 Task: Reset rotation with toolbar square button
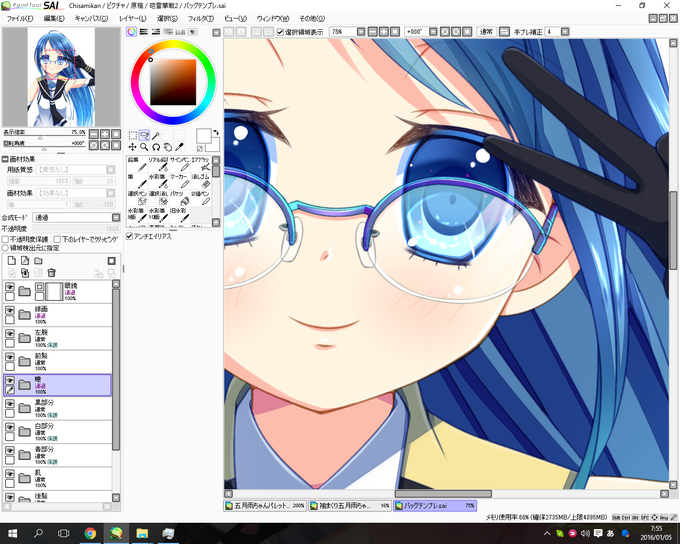467,32
